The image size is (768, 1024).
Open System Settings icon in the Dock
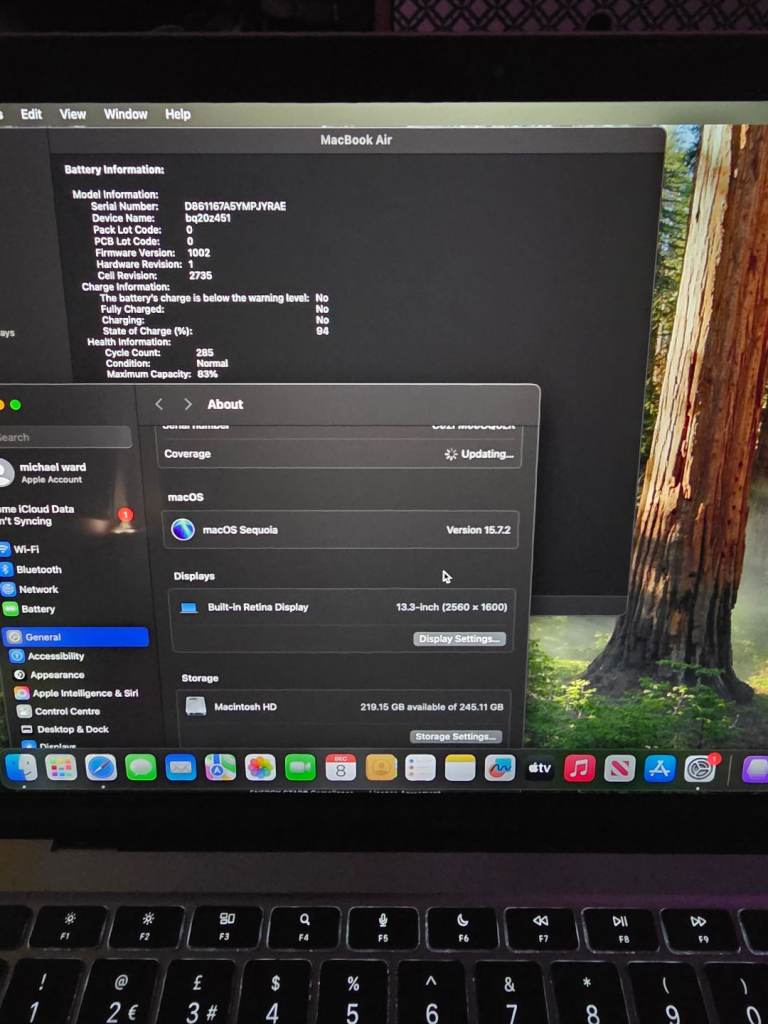coord(699,769)
